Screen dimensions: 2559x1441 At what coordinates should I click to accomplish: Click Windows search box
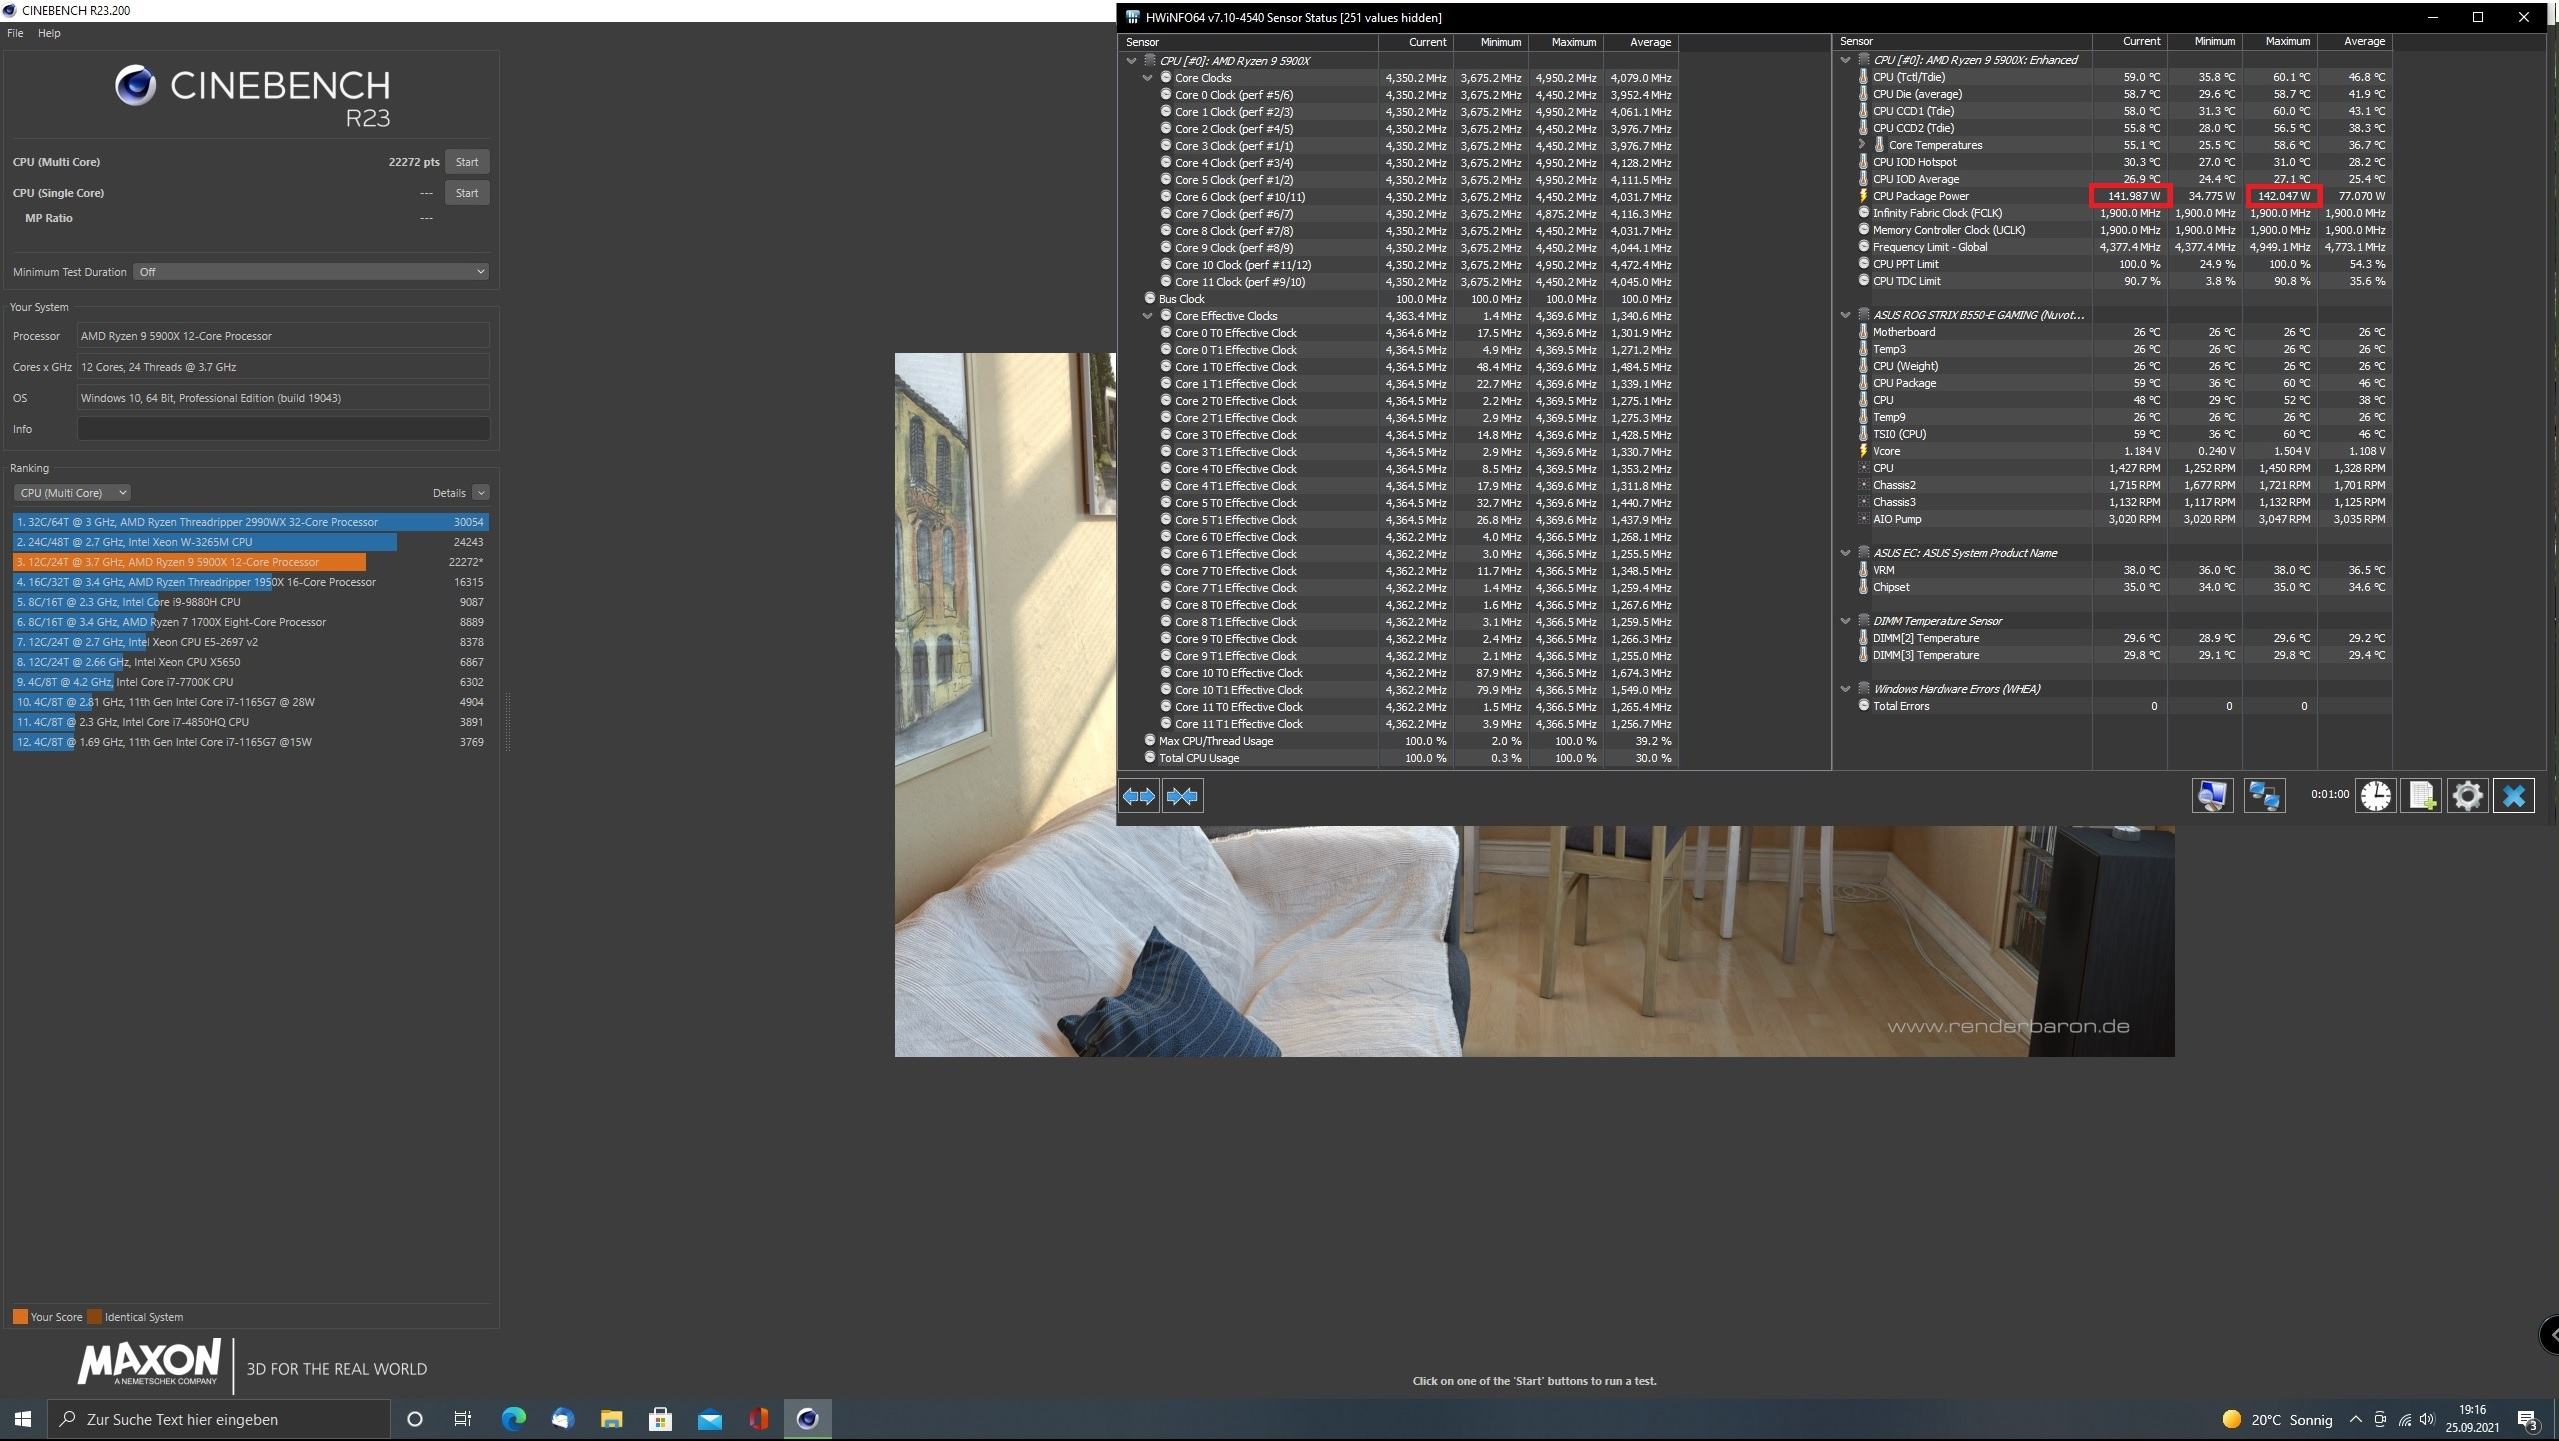(x=219, y=1419)
